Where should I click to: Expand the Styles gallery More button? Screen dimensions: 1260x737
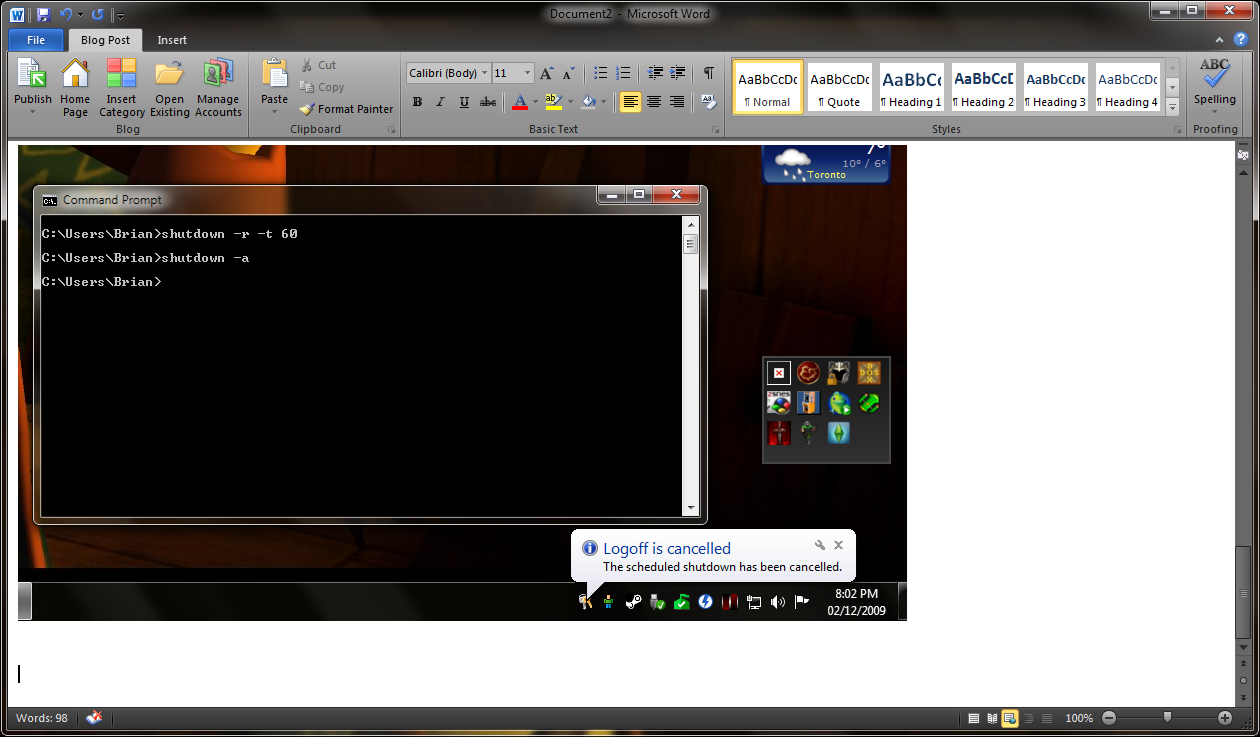[x=1173, y=107]
